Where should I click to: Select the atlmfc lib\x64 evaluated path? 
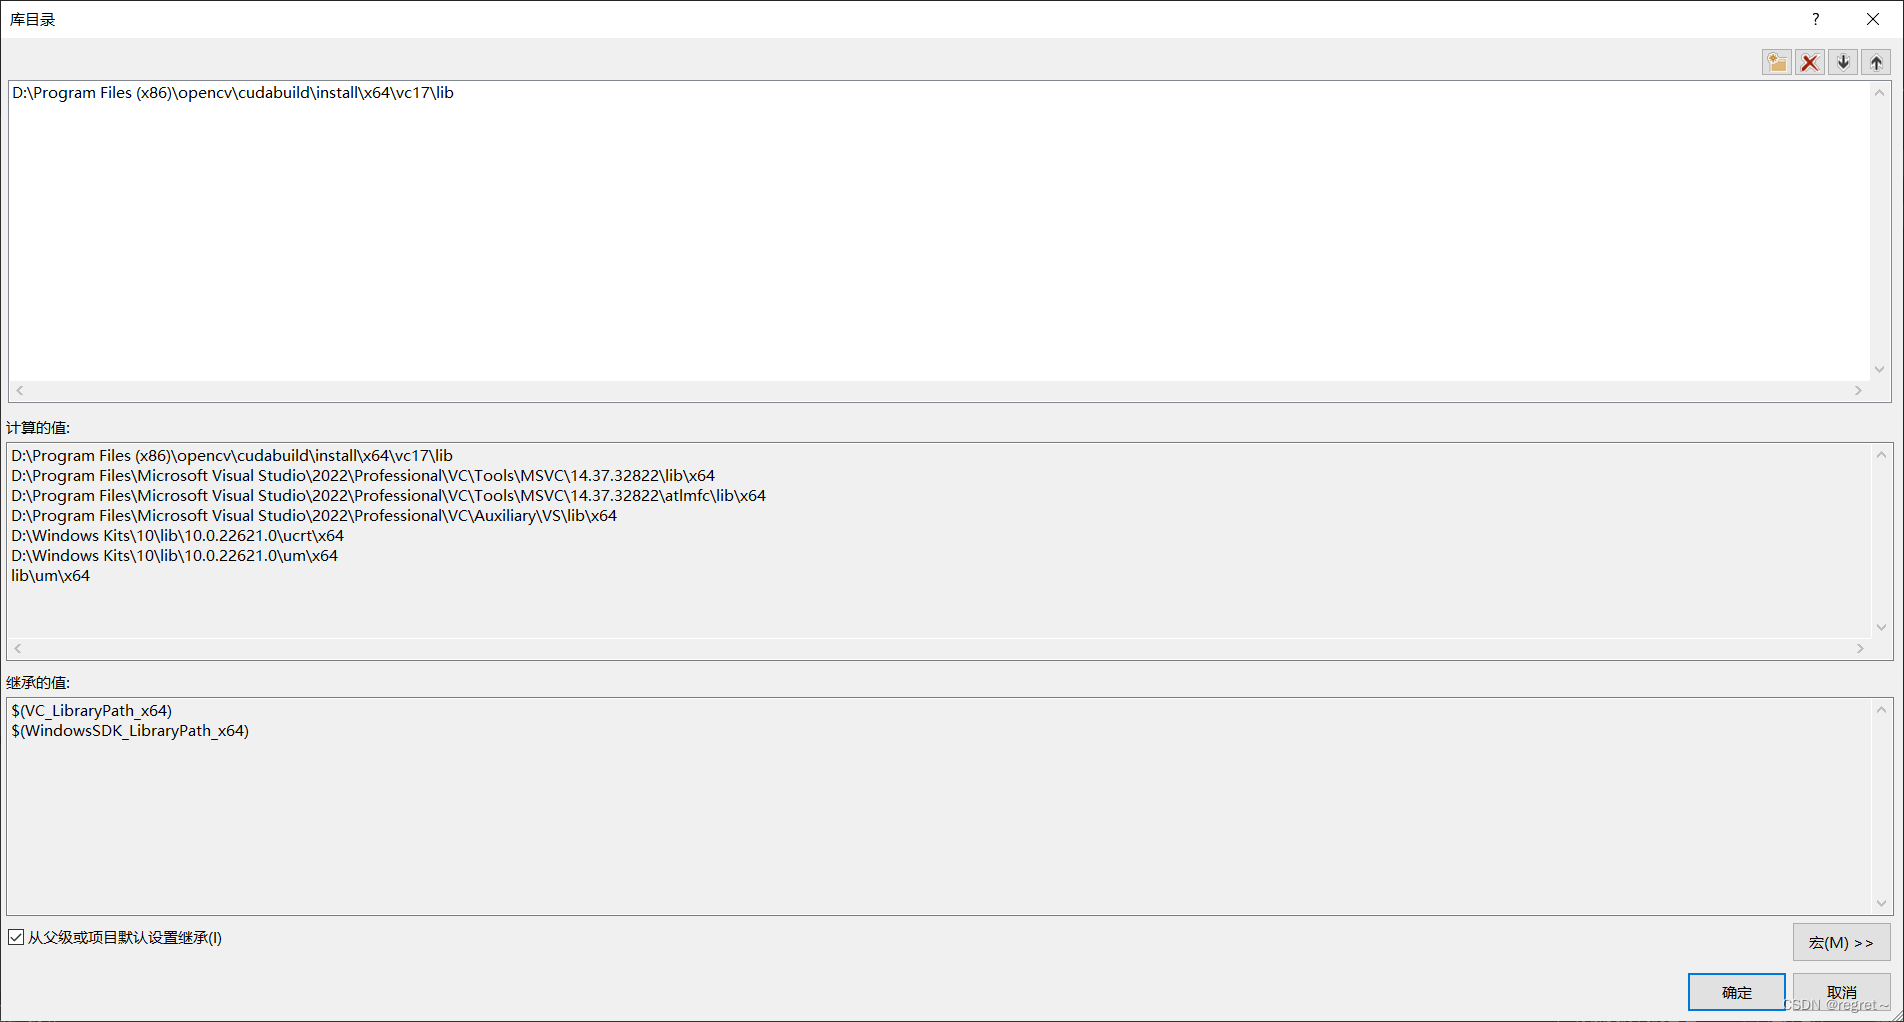click(x=388, y=495)
